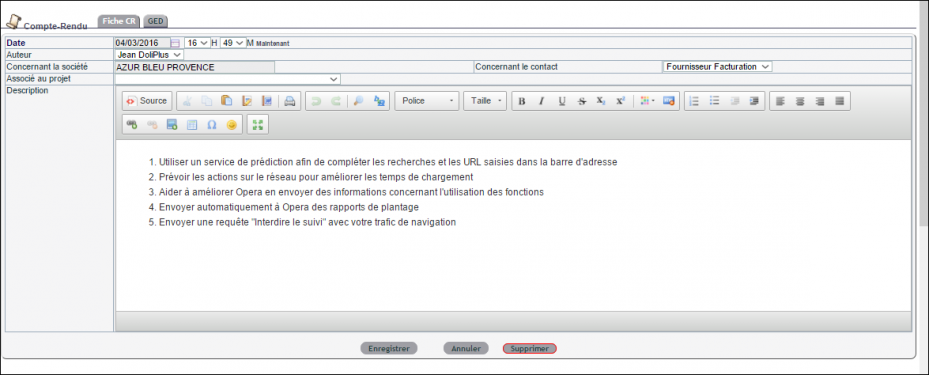
Task: Open Fournisseur Facturation contact dropdown
Action: click(x=717, y=67)
